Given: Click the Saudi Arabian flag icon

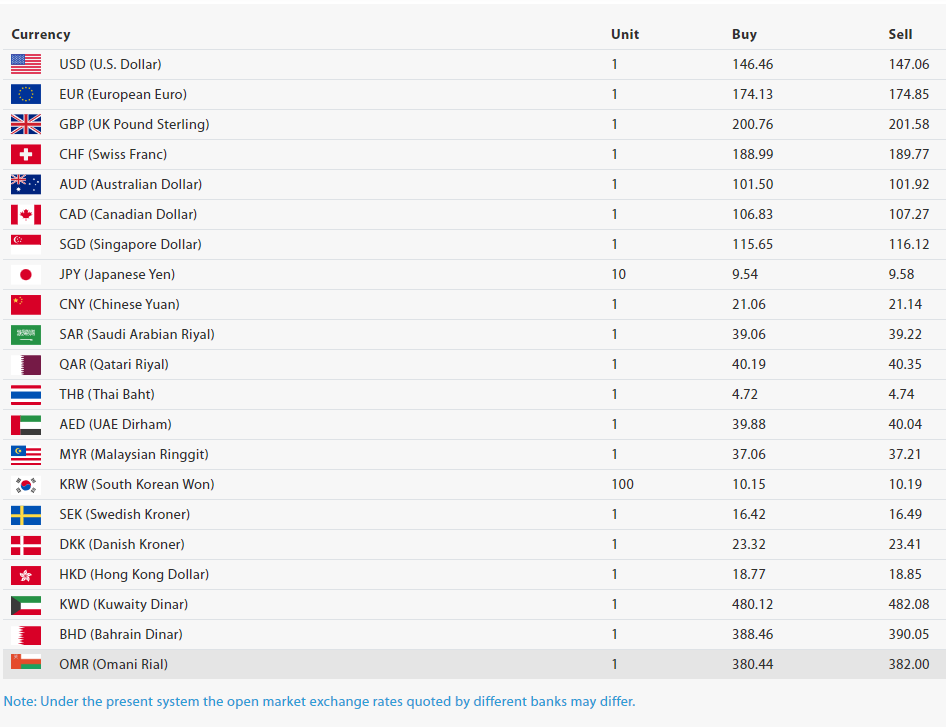Looking at the screenshot, I should coord(26,334).
